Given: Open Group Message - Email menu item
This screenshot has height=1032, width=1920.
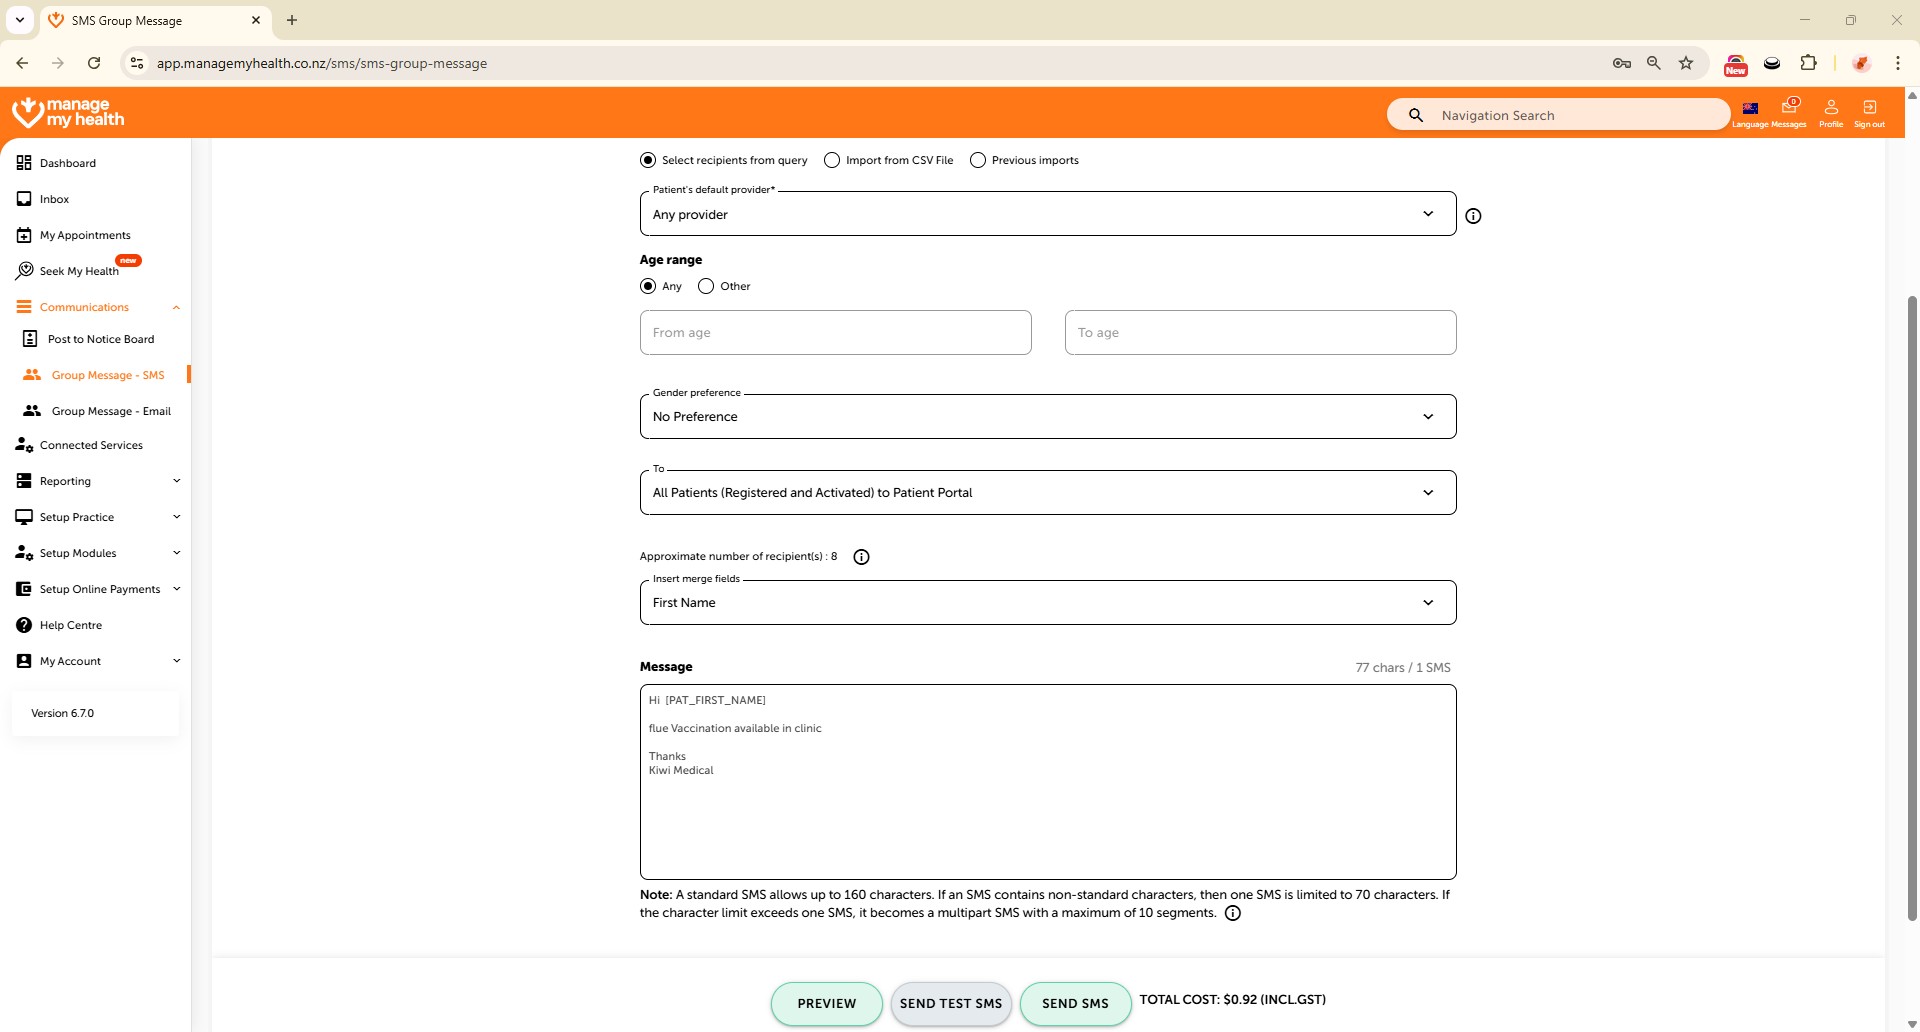Looking at the screenshot, I should pos(111,411).
